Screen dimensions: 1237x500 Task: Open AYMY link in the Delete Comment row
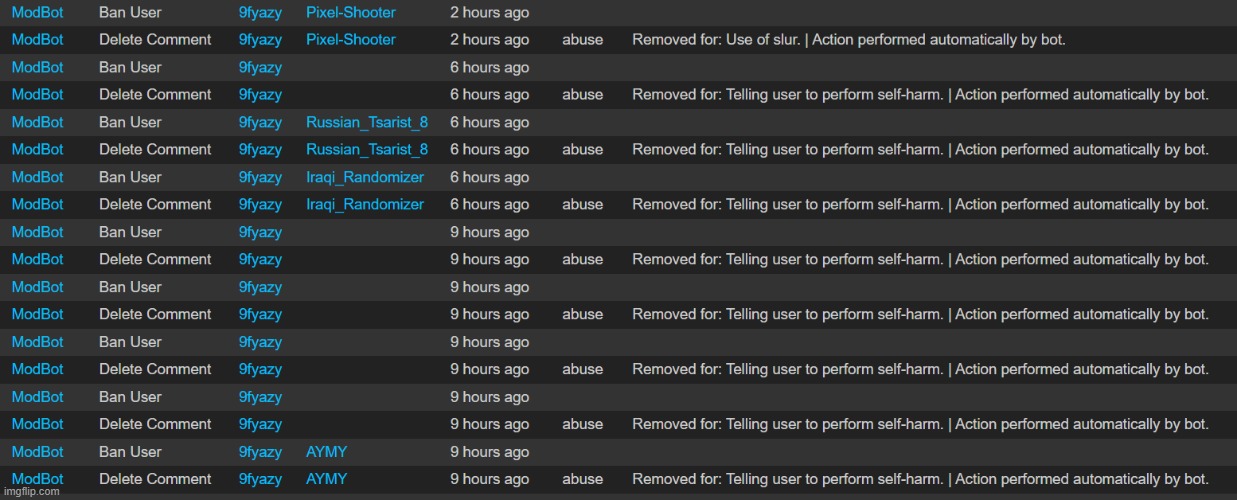[327, 479]
